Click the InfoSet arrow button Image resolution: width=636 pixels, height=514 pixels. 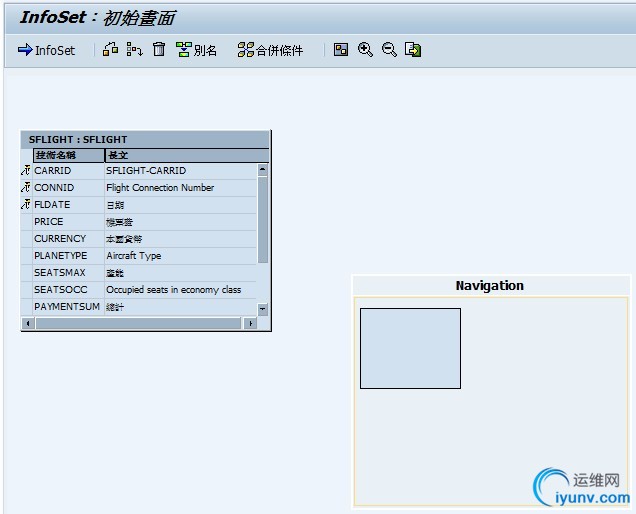(46, 50)
